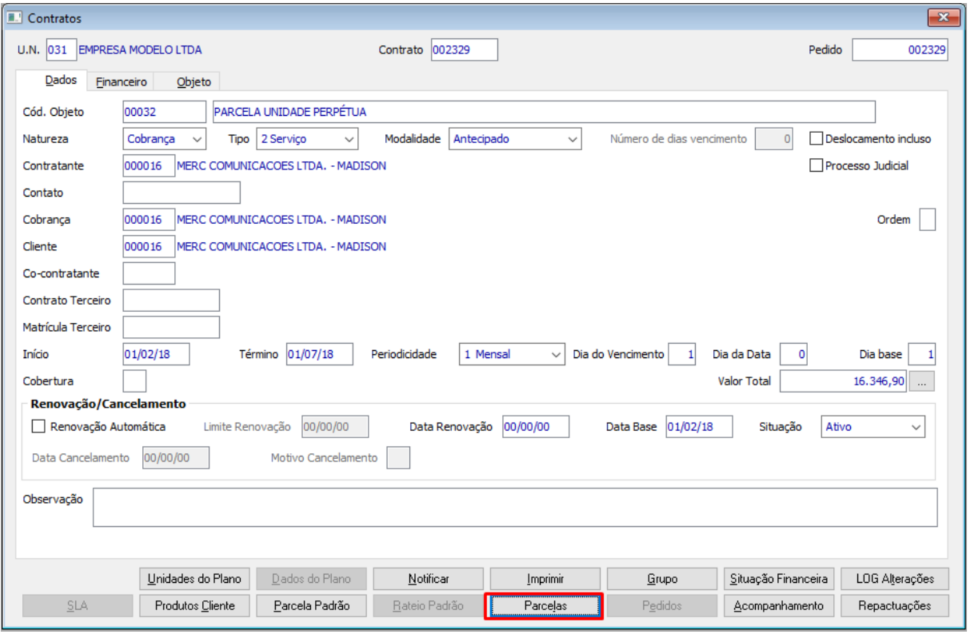
Task: Focus the Pedido number field
Action: [900, 49]
